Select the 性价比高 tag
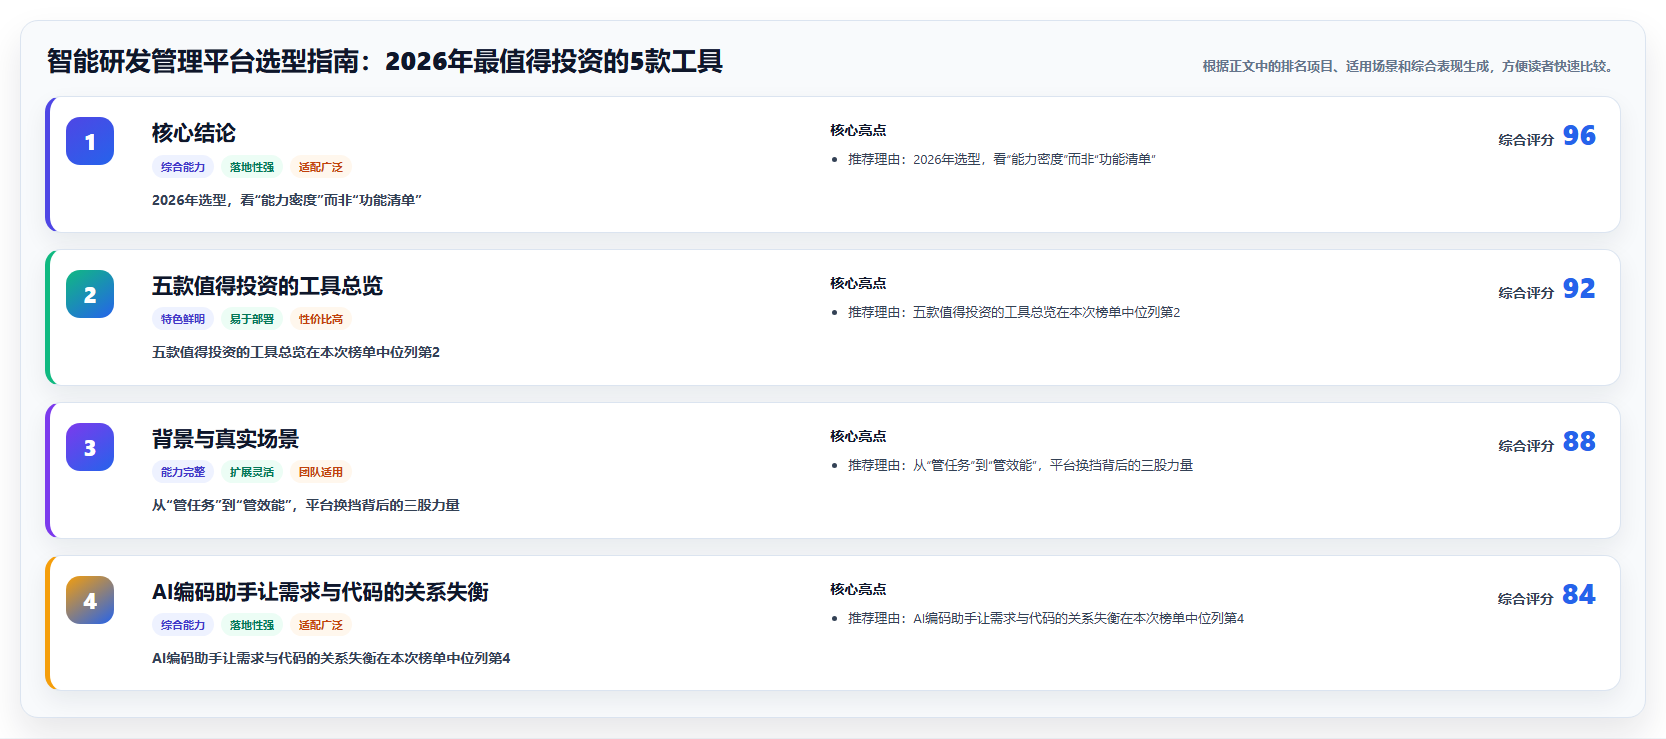Screen dimensions: 1666x739 tap(321, 319)
